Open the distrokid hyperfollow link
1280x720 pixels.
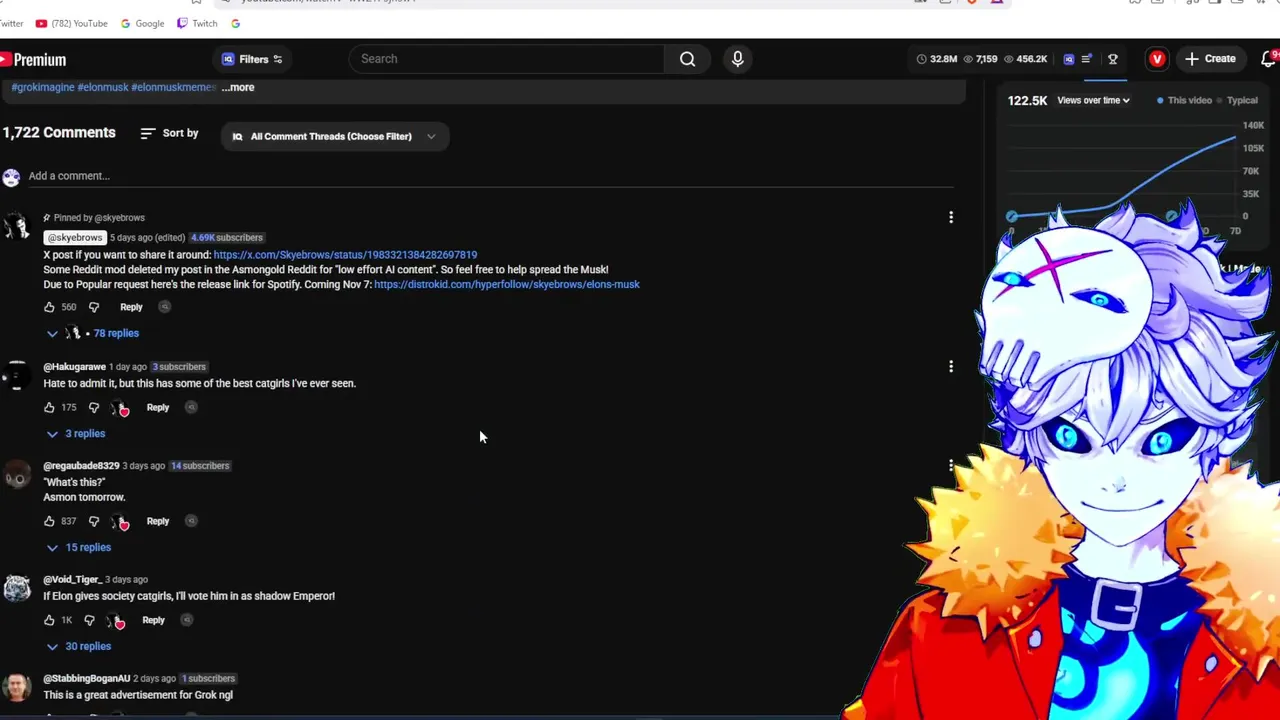[x=506, y=285]
